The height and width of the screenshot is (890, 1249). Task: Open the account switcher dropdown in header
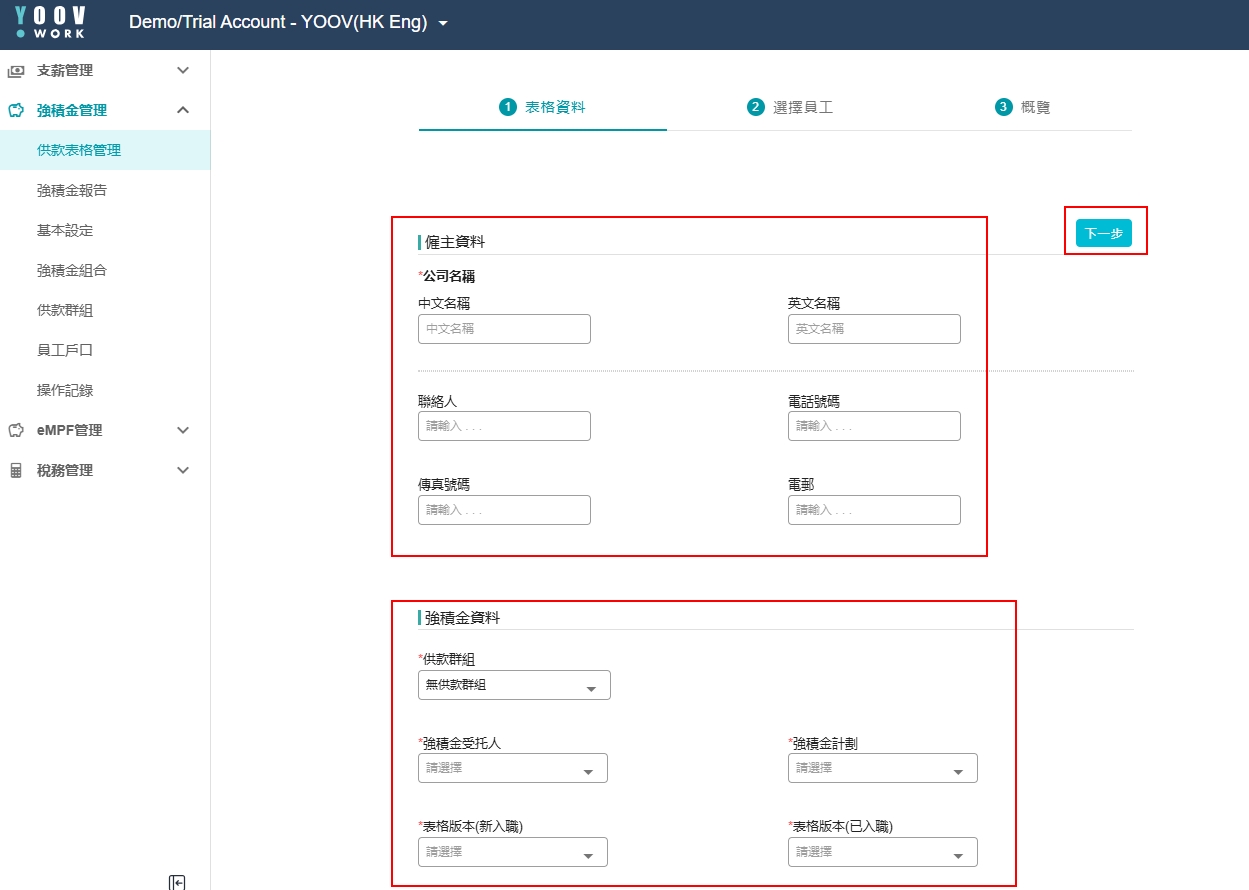pyautogui.click(x=444, y=23)
